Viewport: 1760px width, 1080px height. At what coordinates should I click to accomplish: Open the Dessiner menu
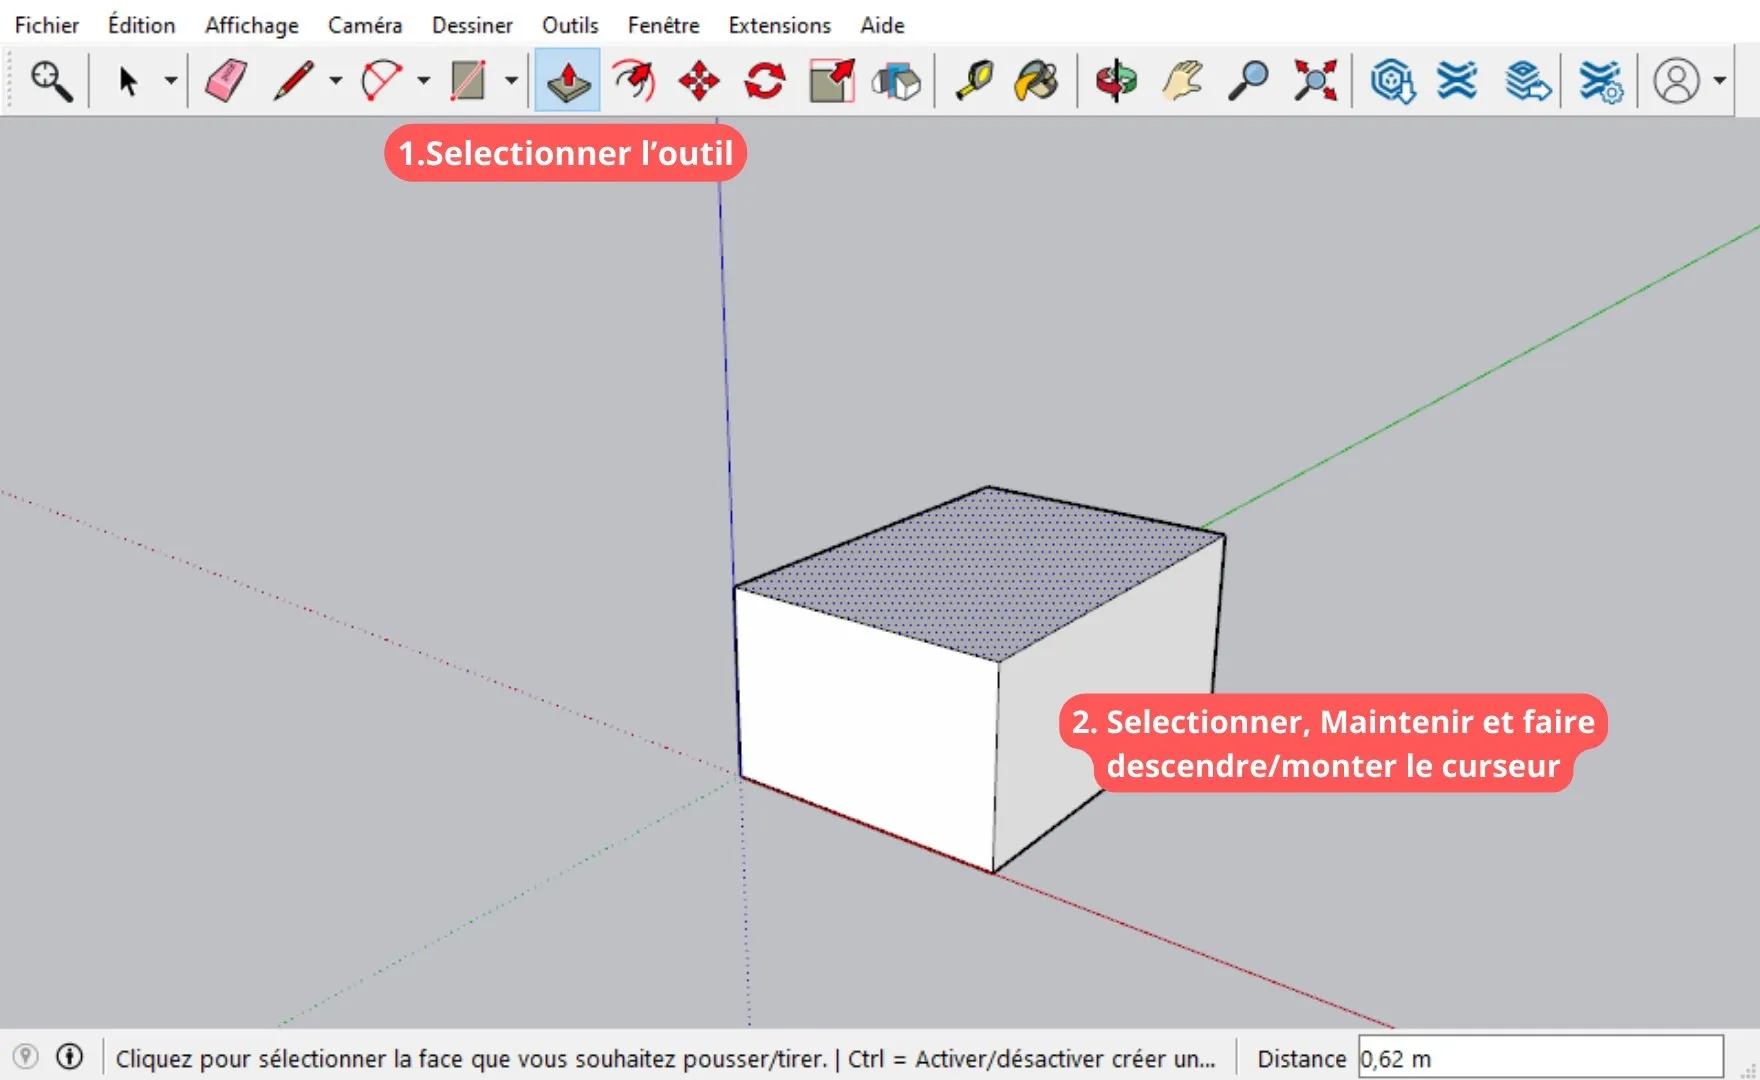click(472, 25)
